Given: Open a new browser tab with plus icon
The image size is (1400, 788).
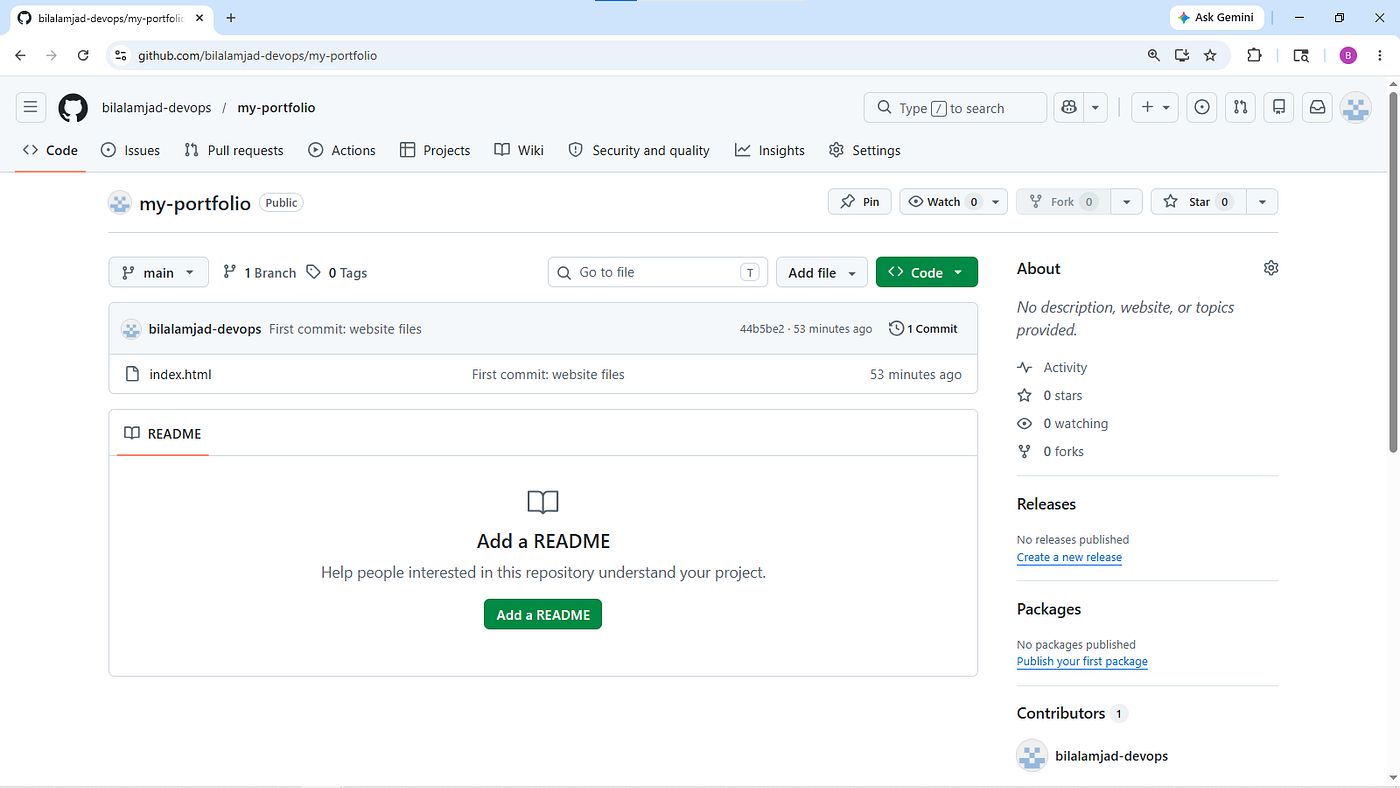Looking at the screenshot, I should (231, 18).
